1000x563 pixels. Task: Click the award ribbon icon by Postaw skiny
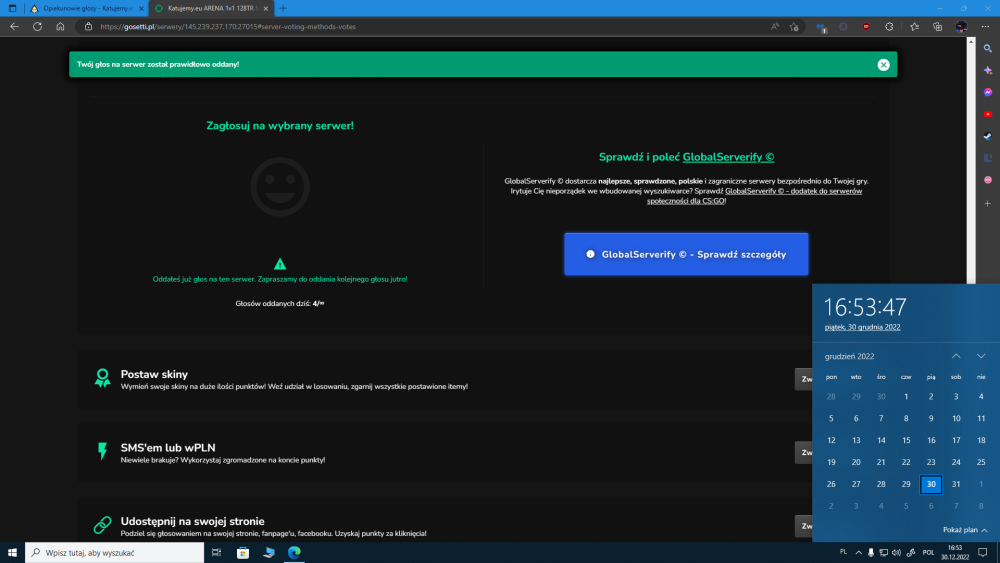[x=102, y=378]
